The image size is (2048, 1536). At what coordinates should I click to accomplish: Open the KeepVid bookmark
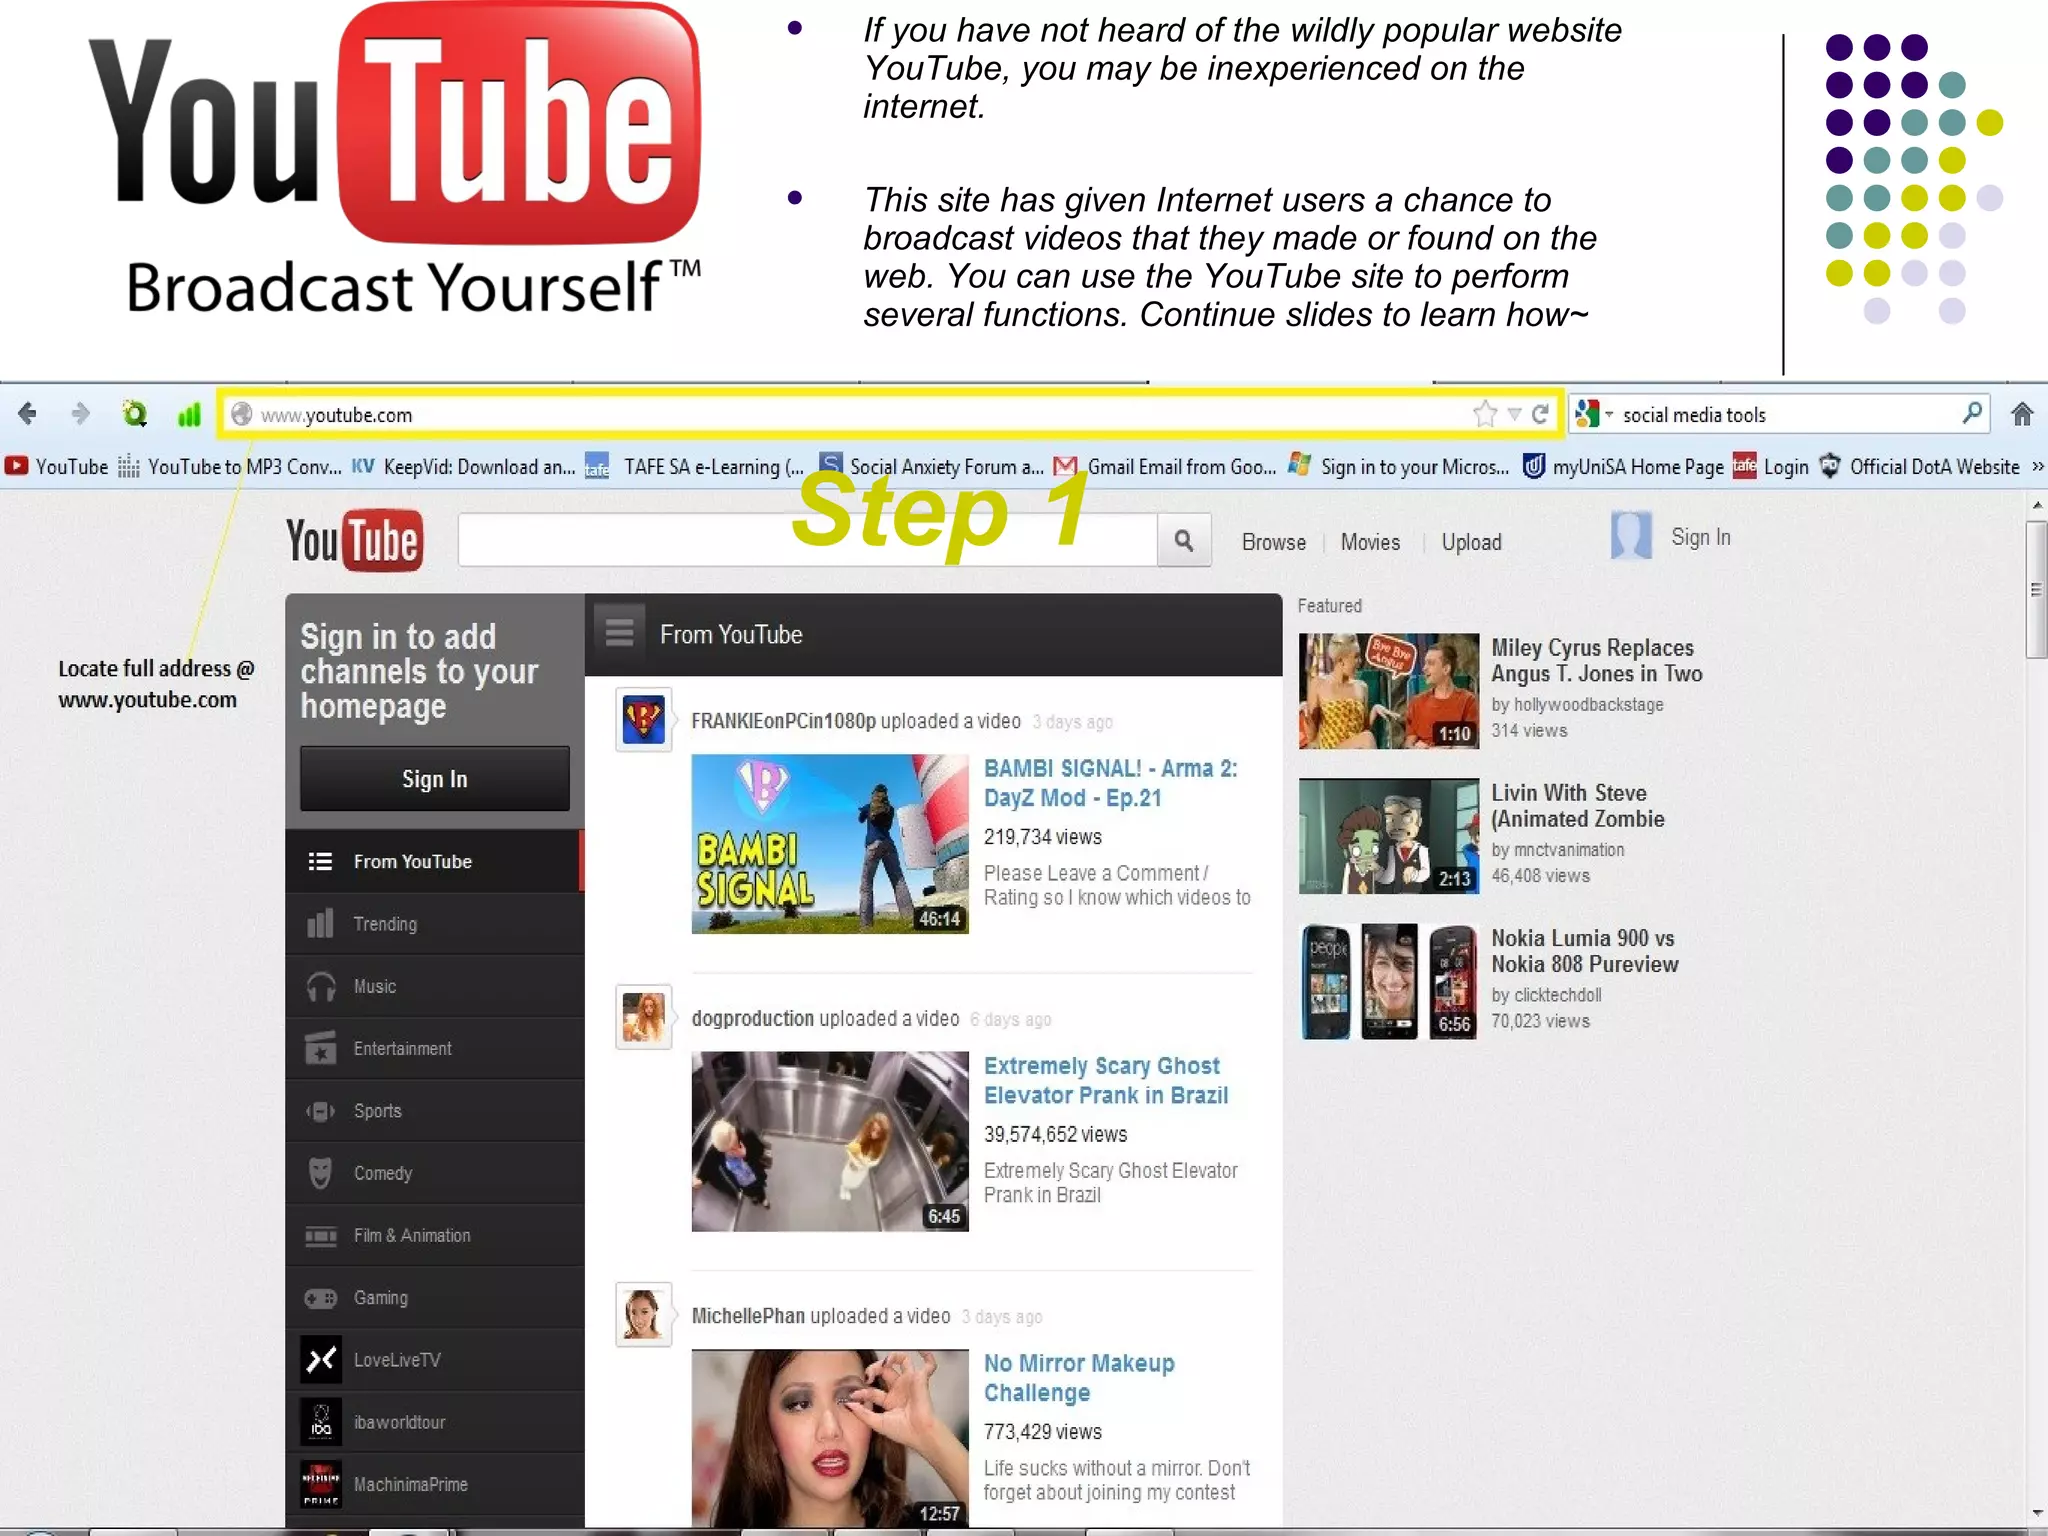coord(464,467)
